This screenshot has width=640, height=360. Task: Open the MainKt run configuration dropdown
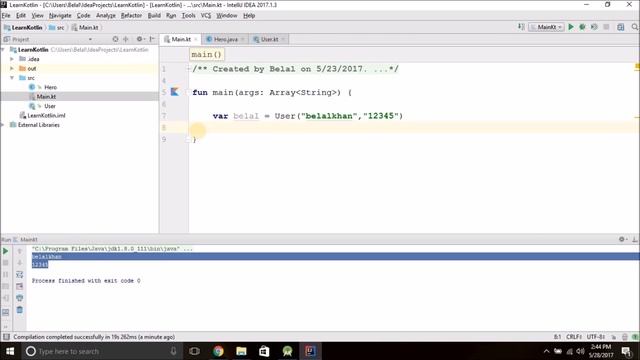(x=547, y=27)
